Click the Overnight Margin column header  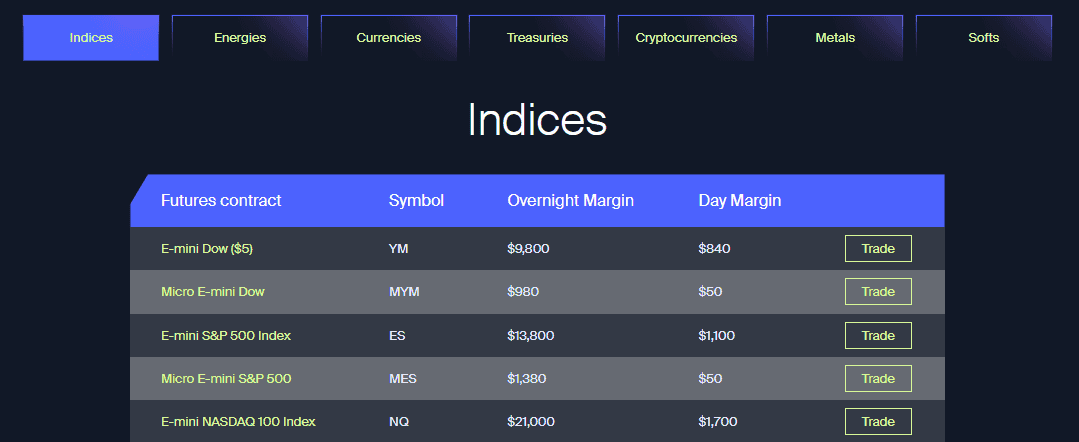(570, 201)
